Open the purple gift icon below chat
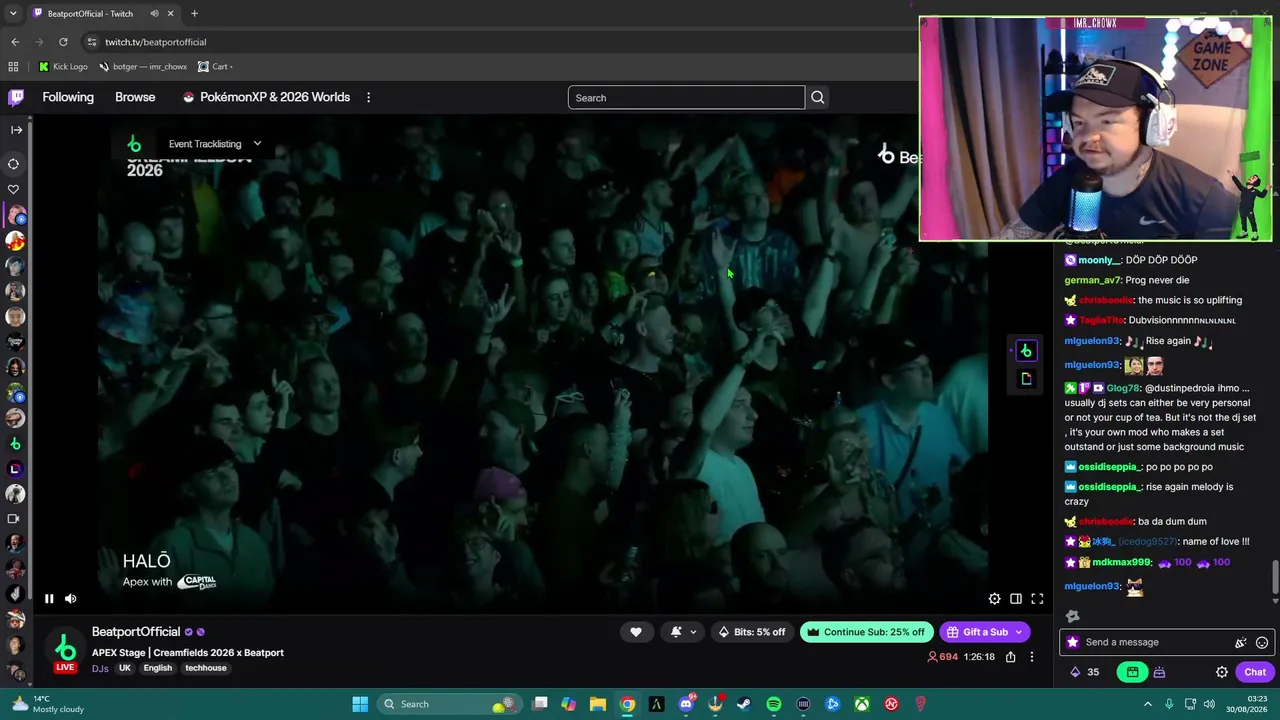This screenshot has height=720, width=1280. click(1159, 673)
